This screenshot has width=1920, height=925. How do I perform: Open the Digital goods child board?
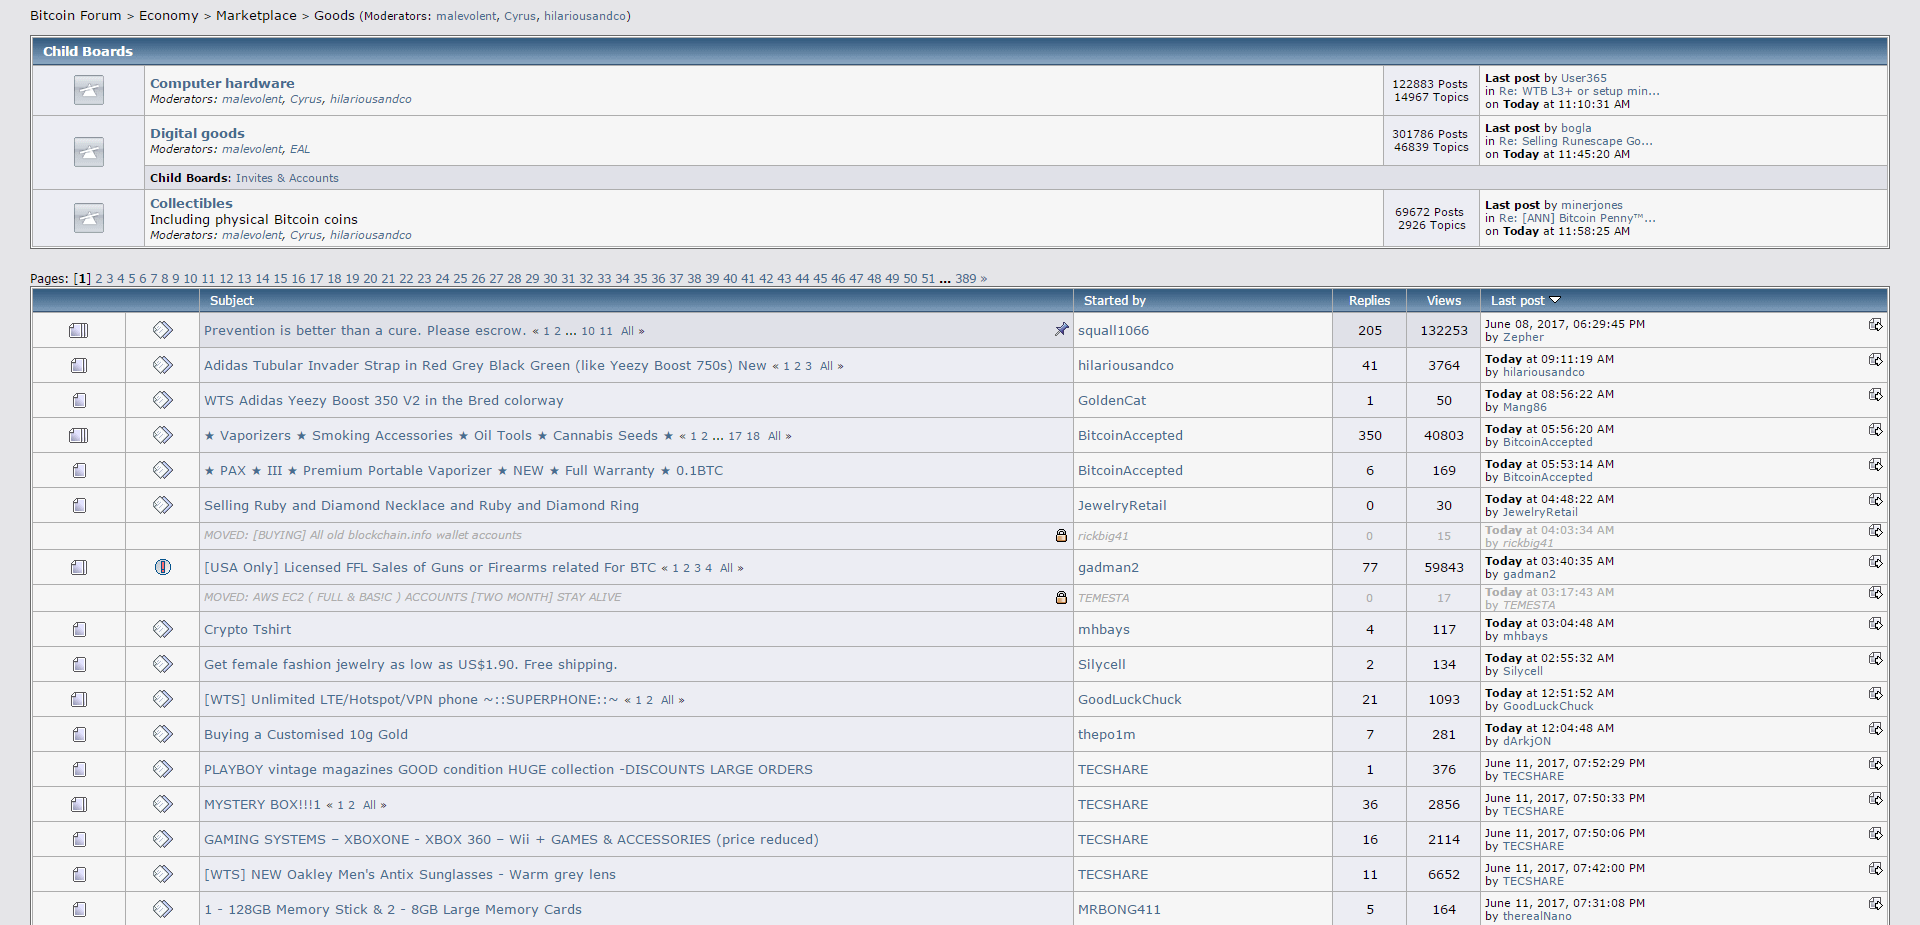(197, 133)
